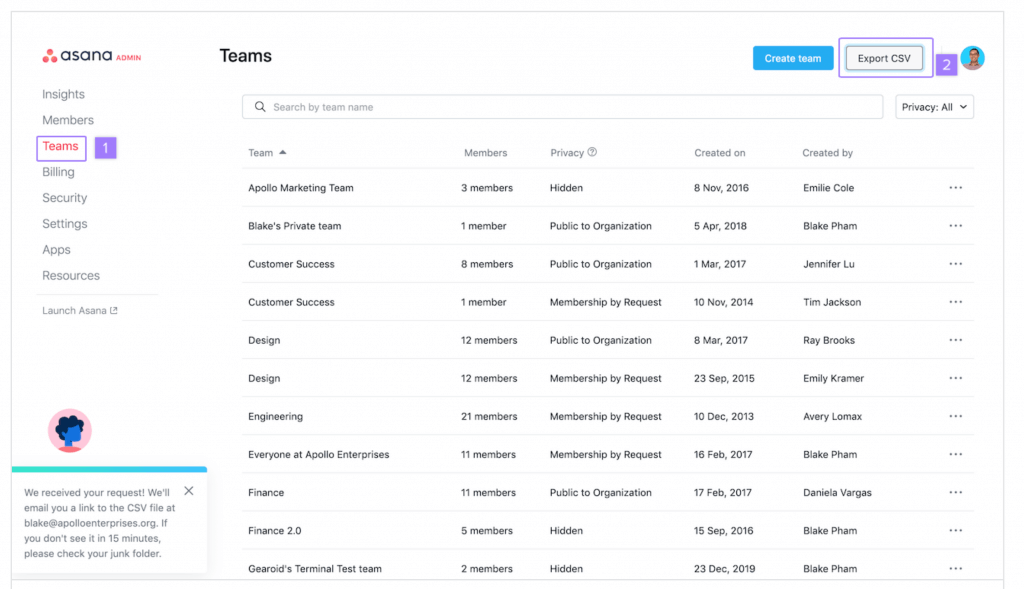Open the user profile avatar menu
The image size is (1024, 589).
pos(972,58)
